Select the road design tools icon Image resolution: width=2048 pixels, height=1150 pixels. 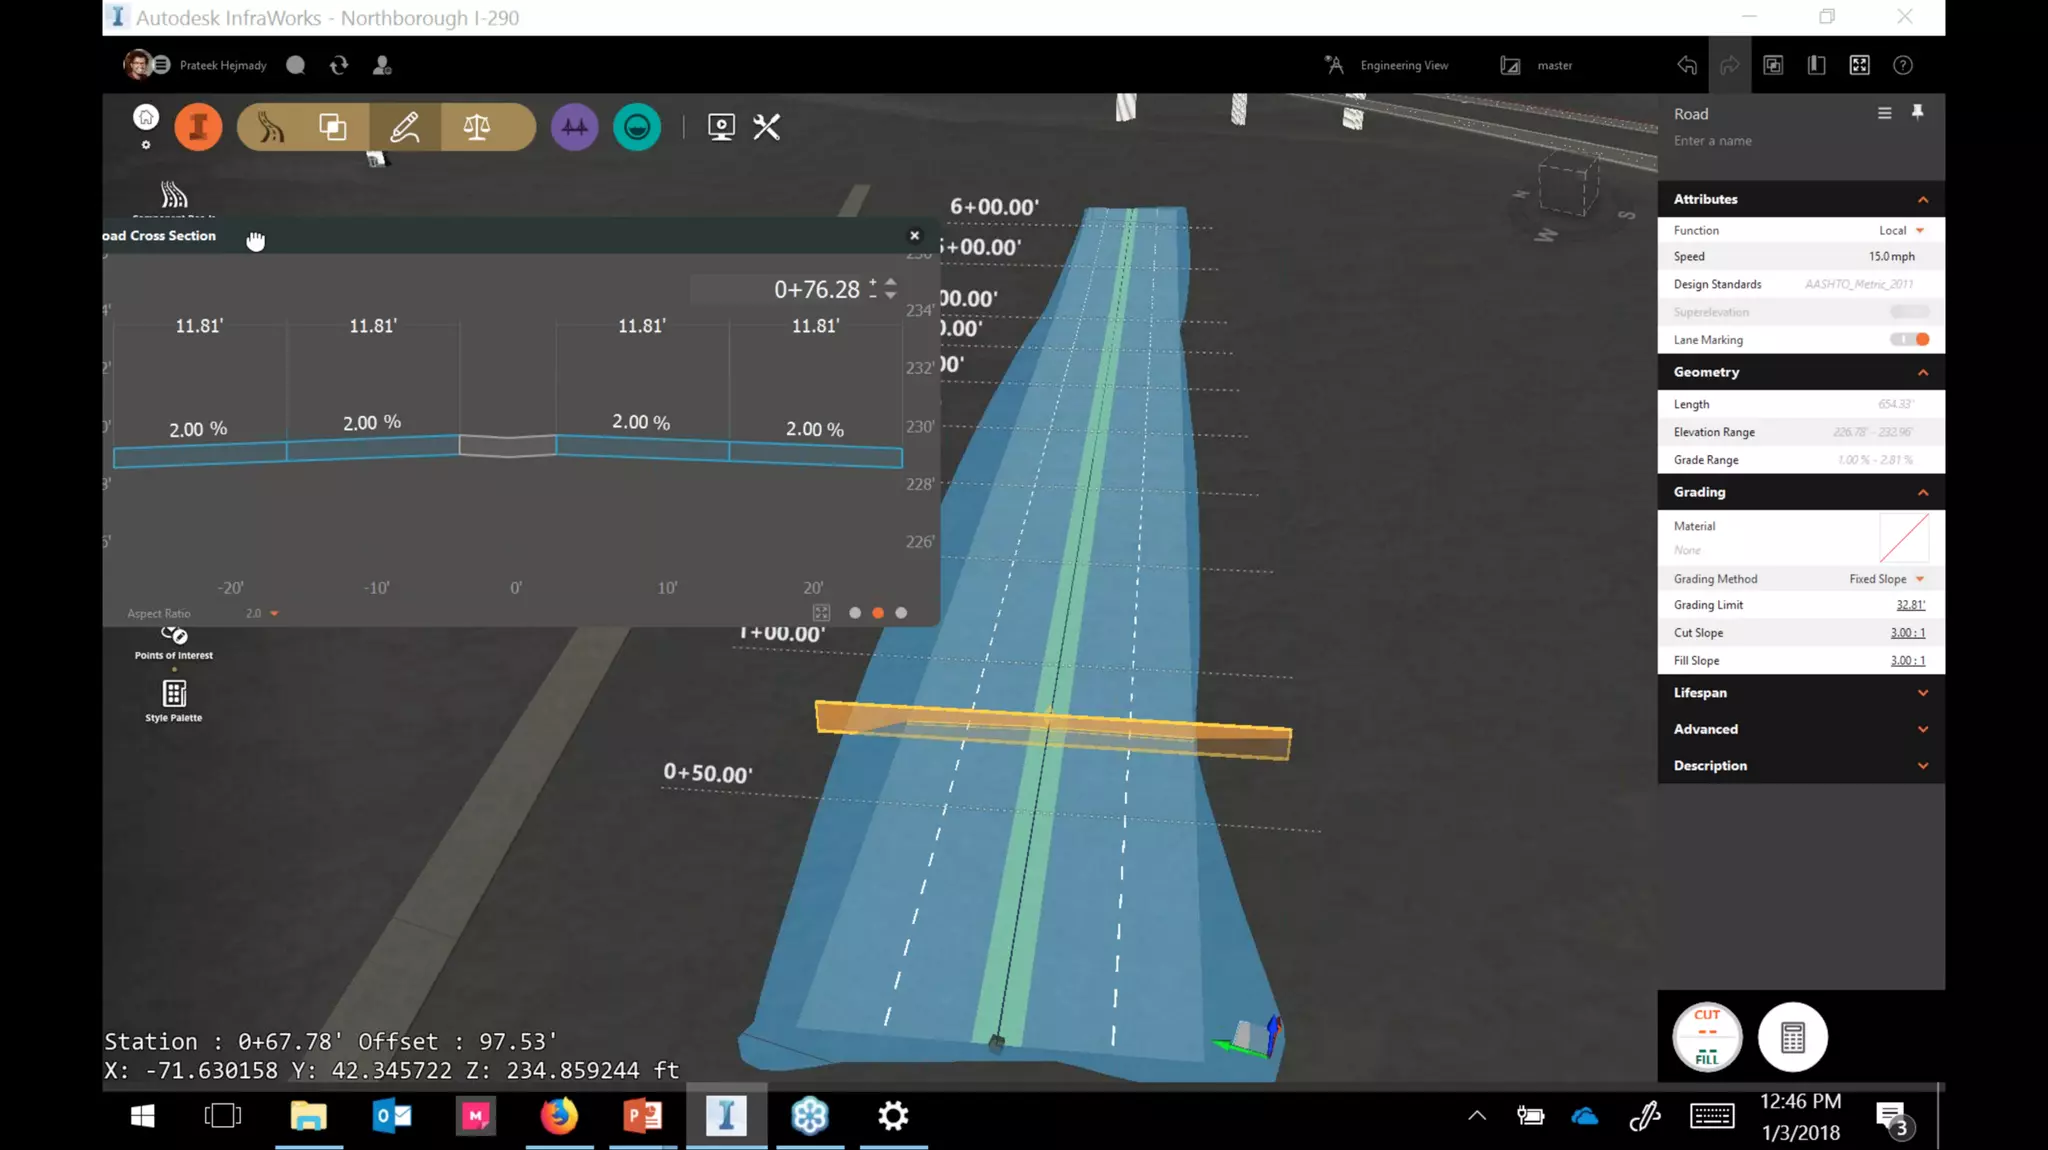(x=271, y=127)
